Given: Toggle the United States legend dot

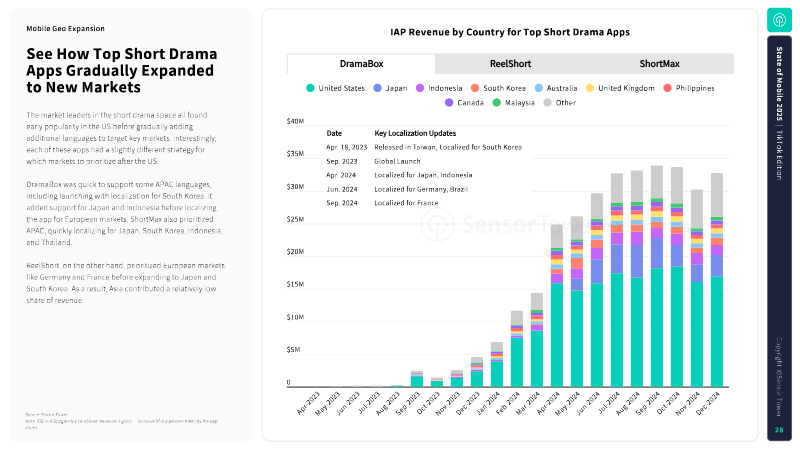Looking at the screenshot, I should [x=311, y=88].
